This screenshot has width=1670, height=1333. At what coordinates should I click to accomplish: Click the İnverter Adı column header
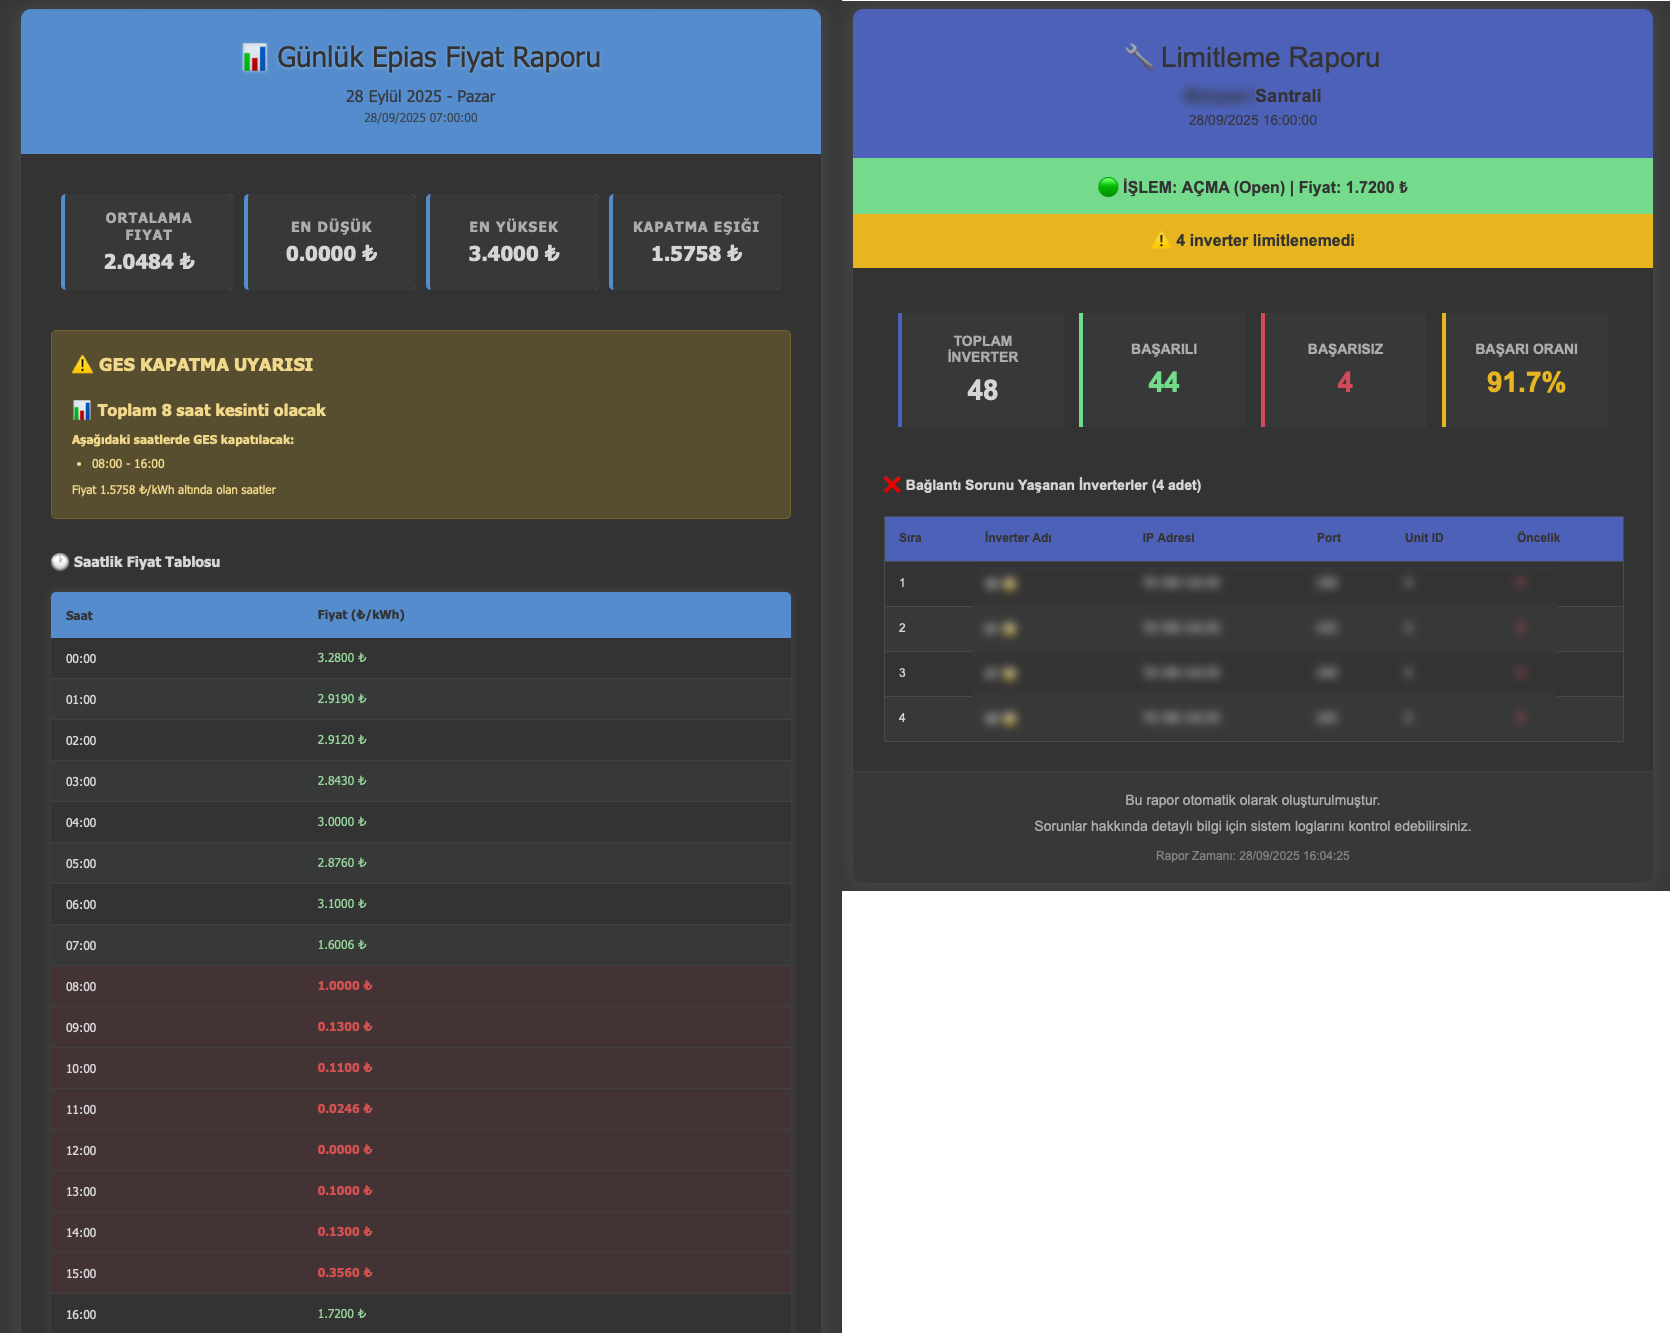point(1017,538)
